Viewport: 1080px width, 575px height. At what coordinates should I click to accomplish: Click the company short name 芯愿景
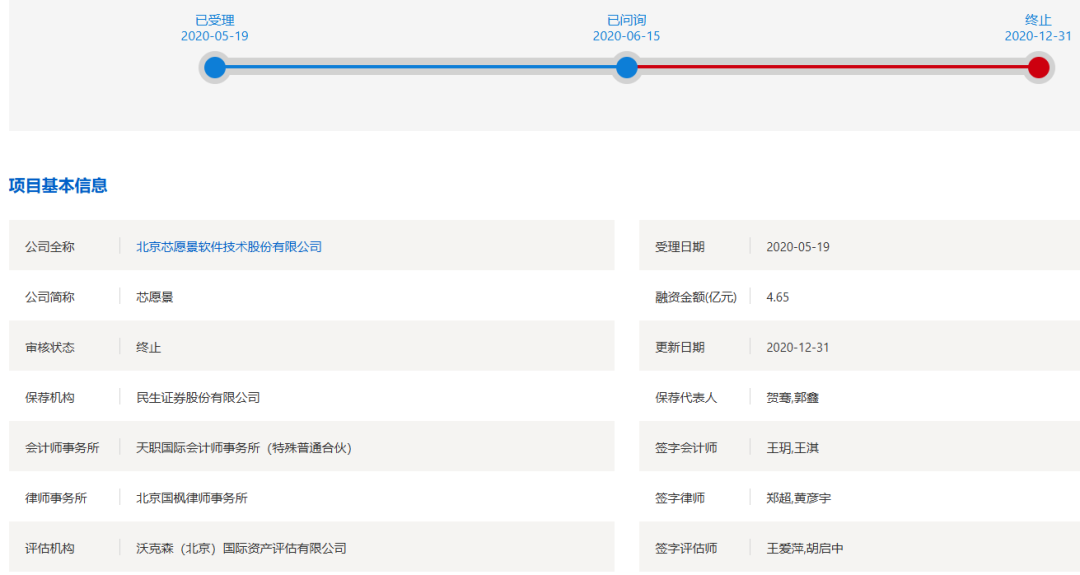point(154,297)
